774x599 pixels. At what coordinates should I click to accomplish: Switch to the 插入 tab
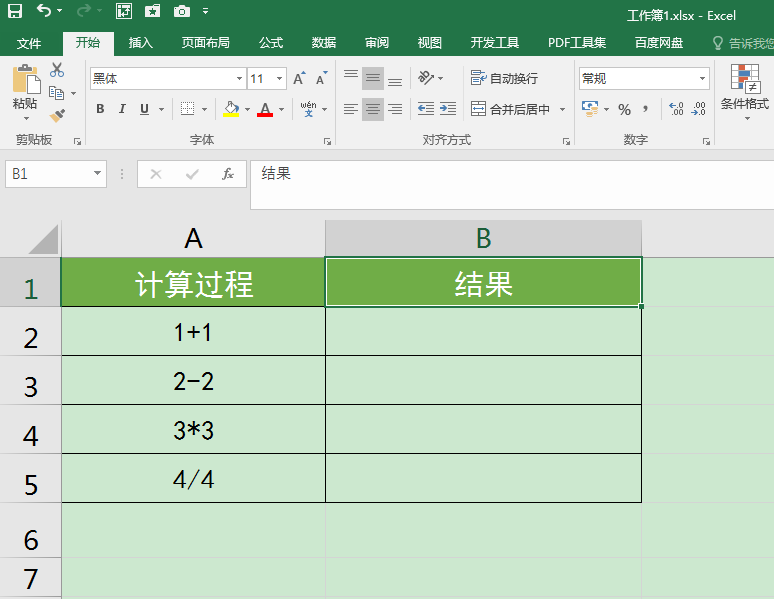coord(141,43)
